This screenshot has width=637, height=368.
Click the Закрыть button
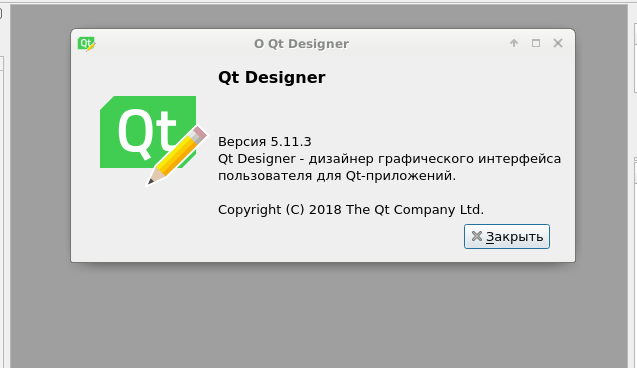tap(507, 236)
